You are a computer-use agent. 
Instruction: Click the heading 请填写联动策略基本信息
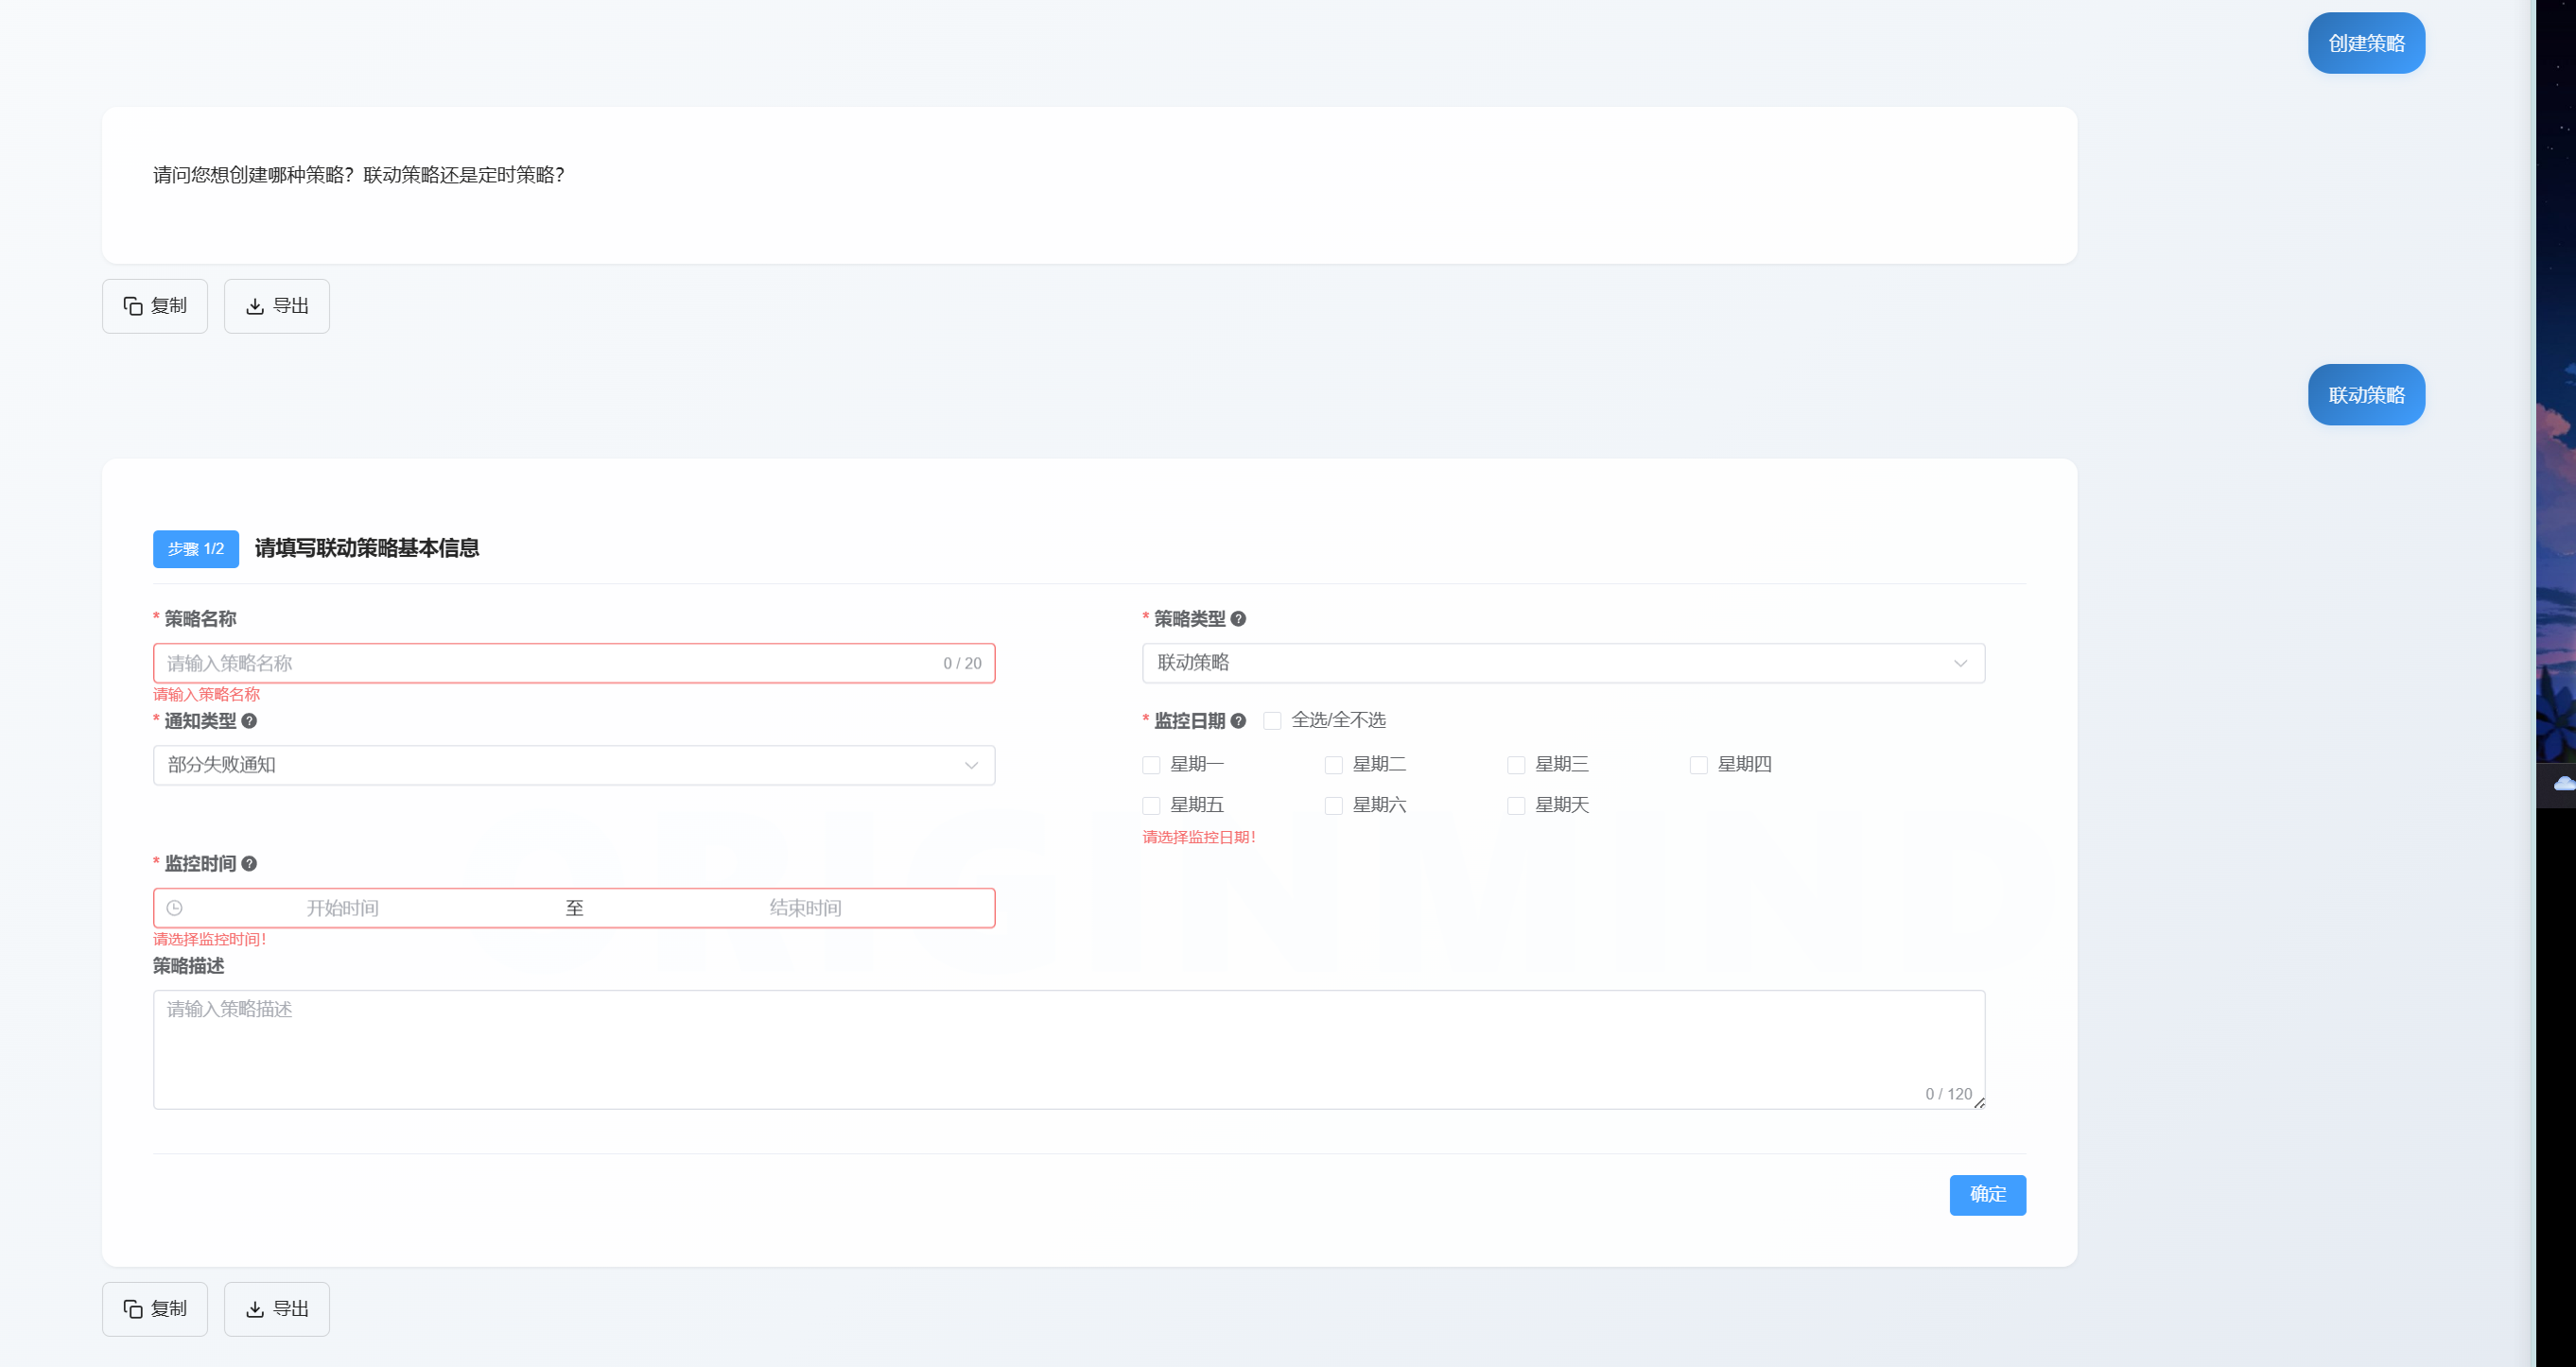click(367, 548)
